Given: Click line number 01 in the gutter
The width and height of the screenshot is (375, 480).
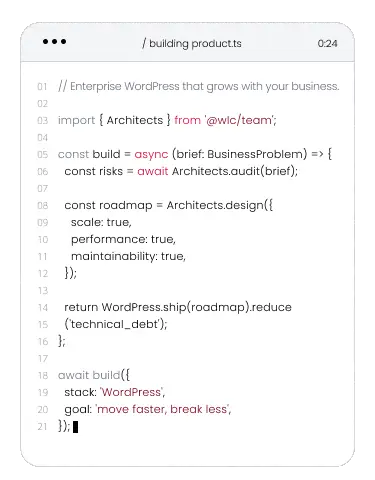Looking at the screenshot, I should (x=42, y=87).
